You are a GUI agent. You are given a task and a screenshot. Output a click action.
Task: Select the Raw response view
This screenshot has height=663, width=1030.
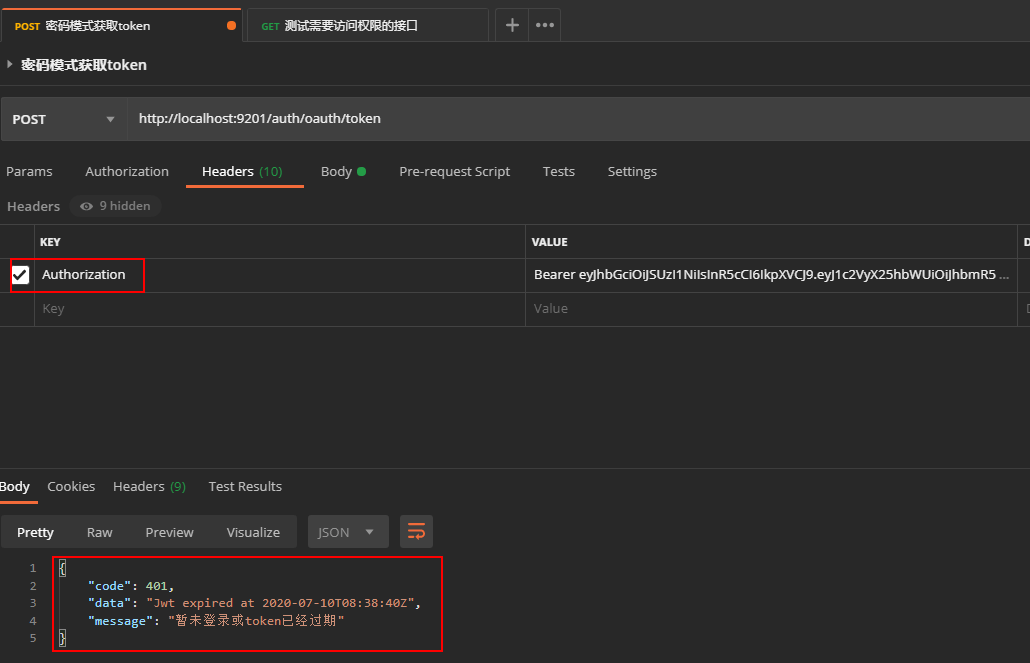[x=99, y=532]
